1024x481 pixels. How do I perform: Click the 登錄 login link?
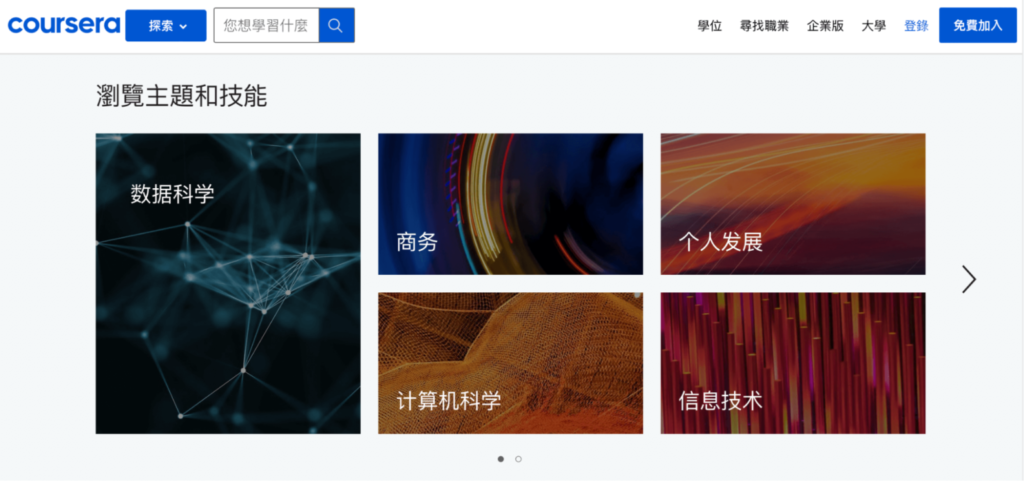click(x=916, y=26)
